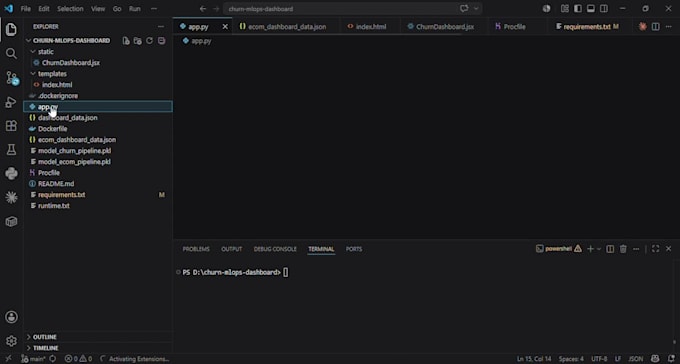Image resolution: width=680 pixels, height=364 pixels.
Task: Open the Selection menu
Action: [71, 9]
